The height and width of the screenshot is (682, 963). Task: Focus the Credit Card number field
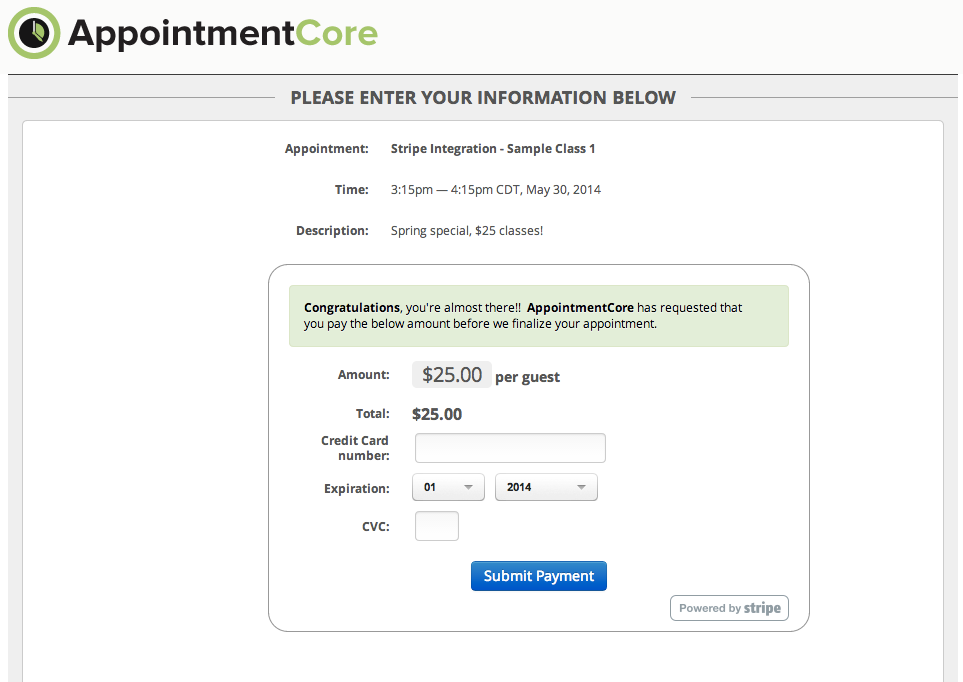[x=510, y=448]
